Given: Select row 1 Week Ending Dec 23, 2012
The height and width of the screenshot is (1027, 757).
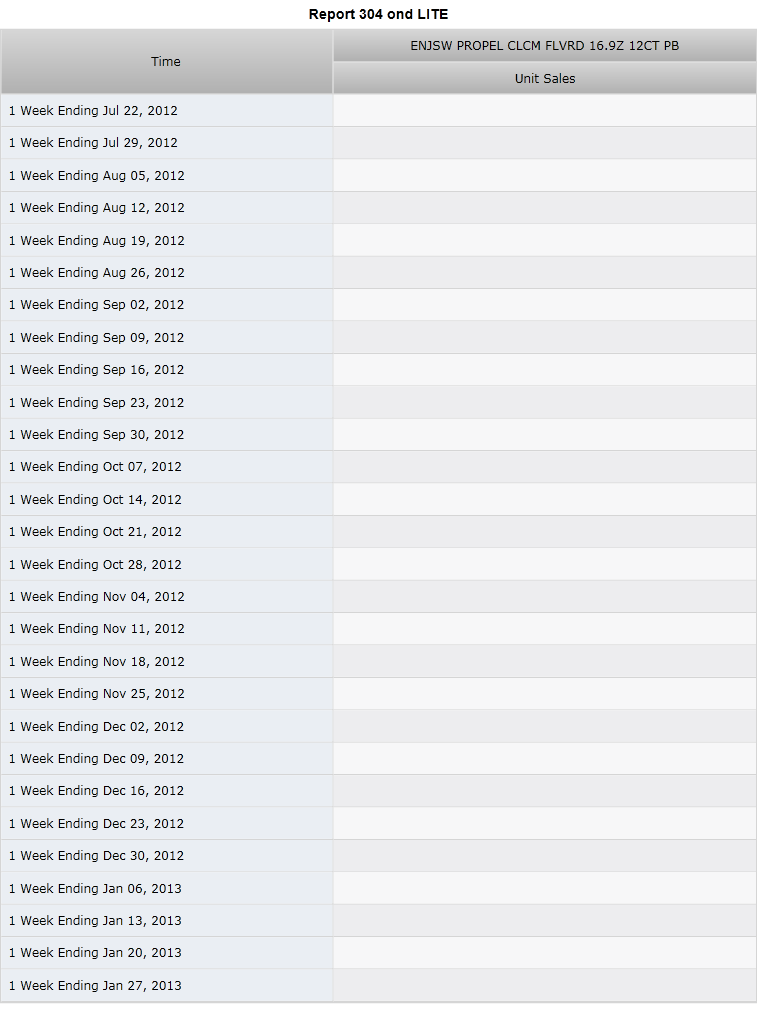Looking at the screenshot, I should point(378,823).
